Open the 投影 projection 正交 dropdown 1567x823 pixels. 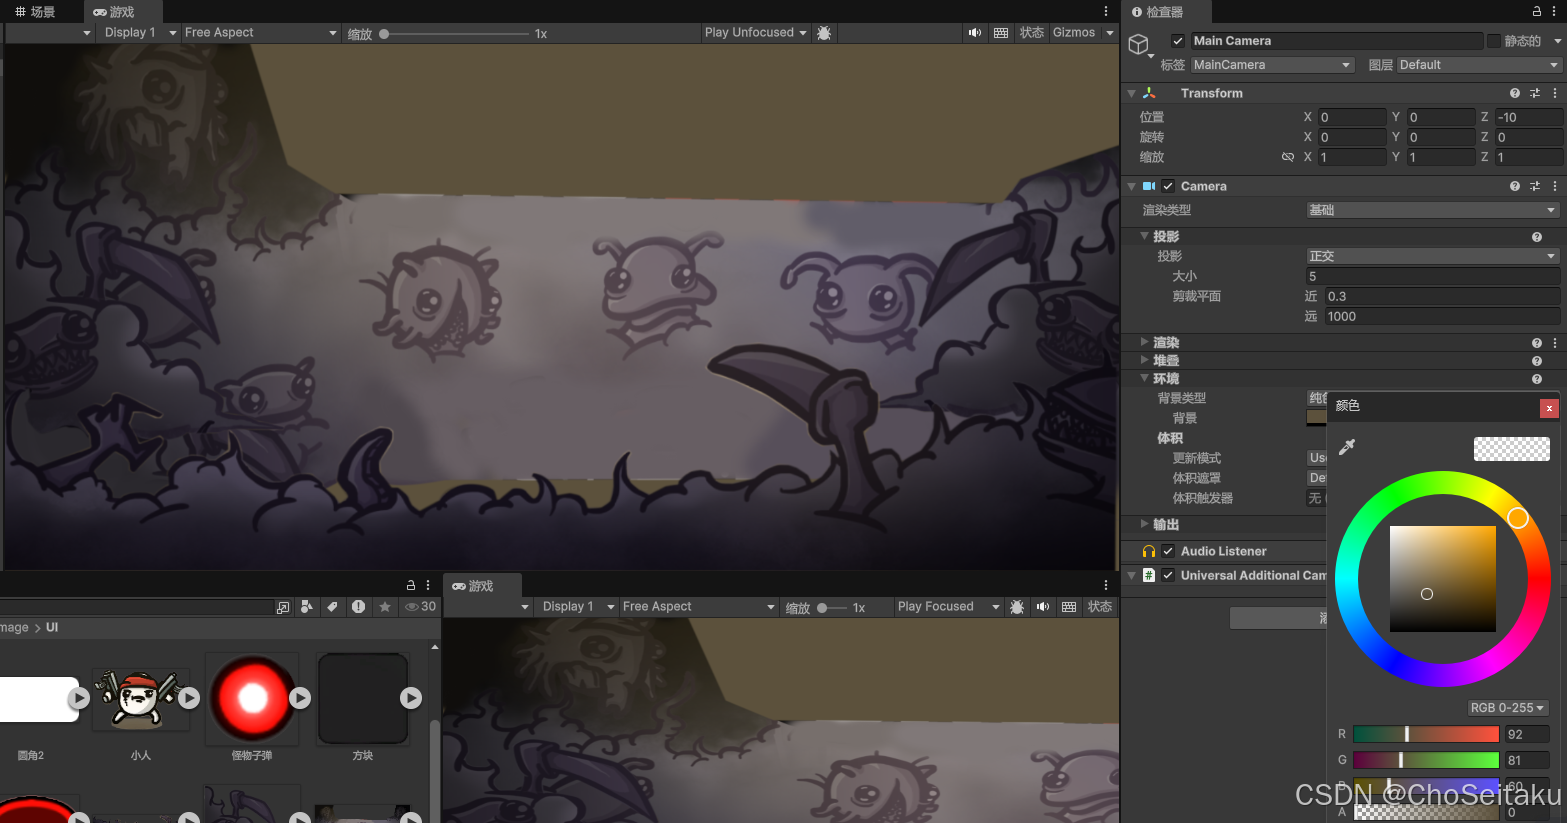tap(1433, 256)
